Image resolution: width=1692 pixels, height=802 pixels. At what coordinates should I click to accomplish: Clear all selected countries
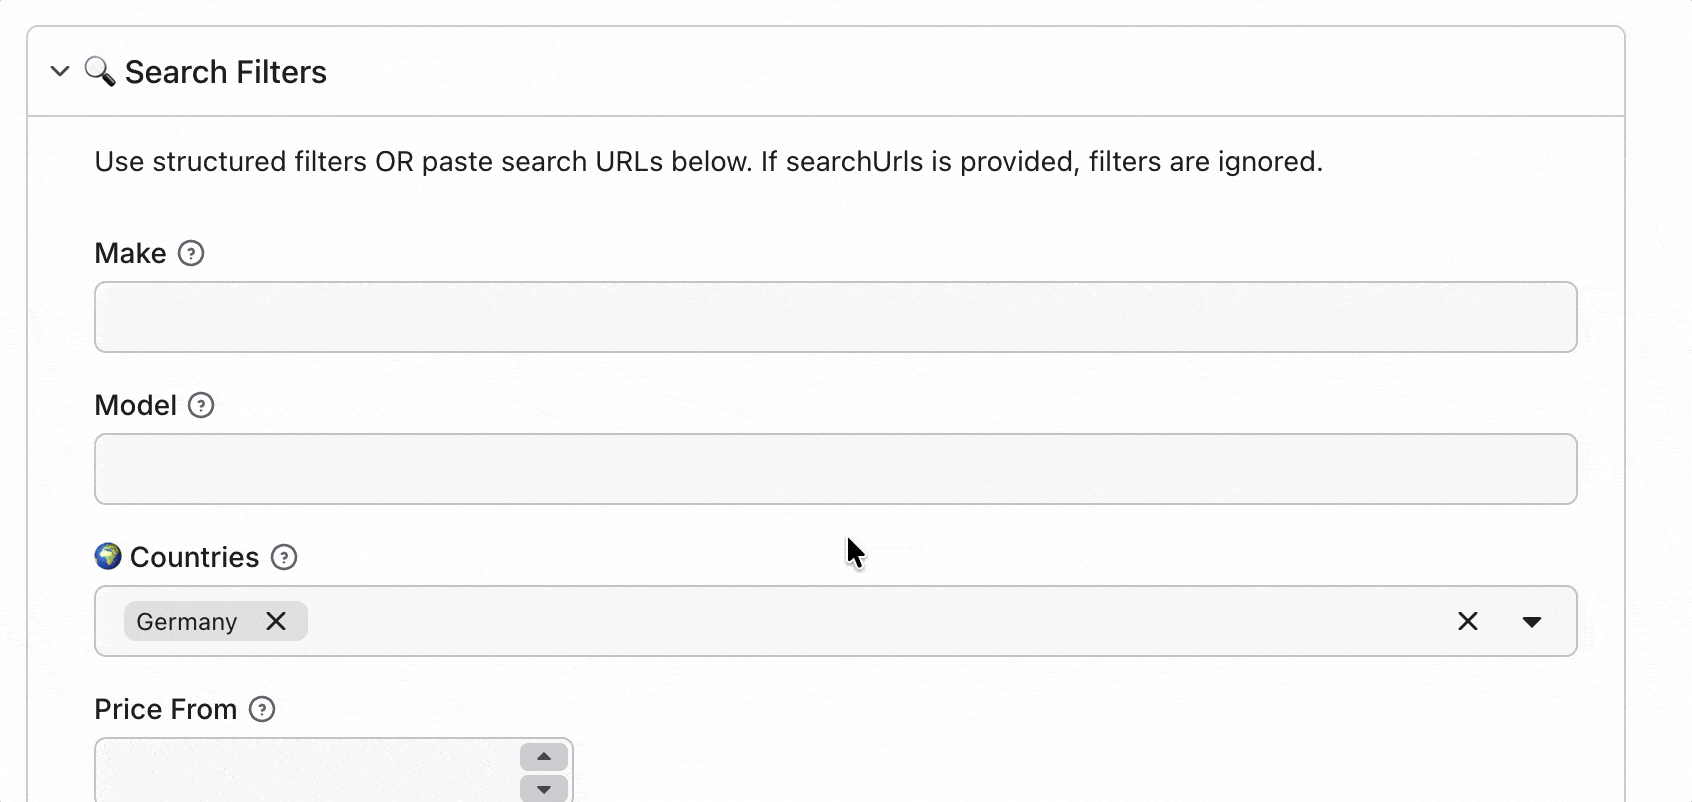pyautogui.click(x=1468, y=621)
